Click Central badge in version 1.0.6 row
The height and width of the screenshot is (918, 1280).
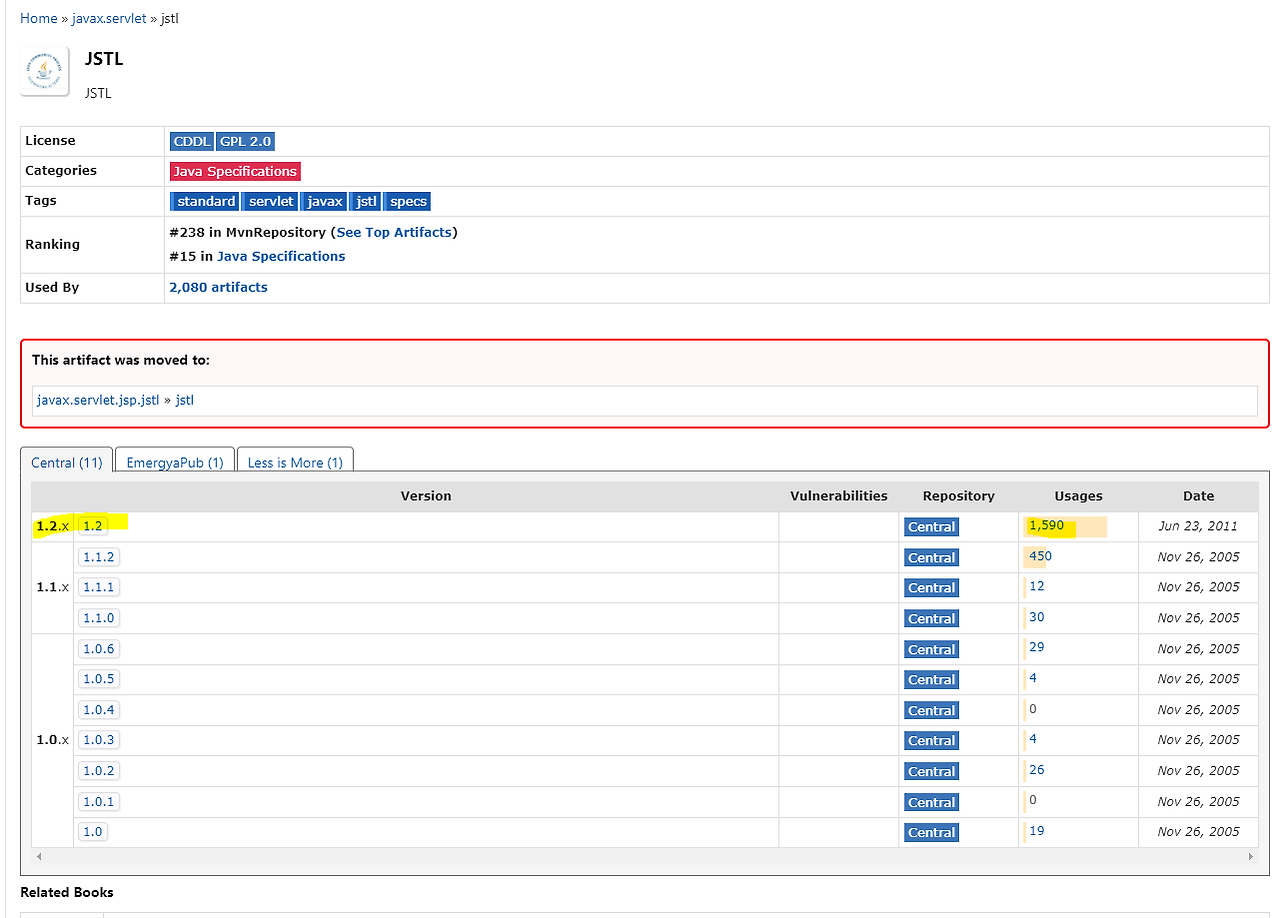[931, 650]
